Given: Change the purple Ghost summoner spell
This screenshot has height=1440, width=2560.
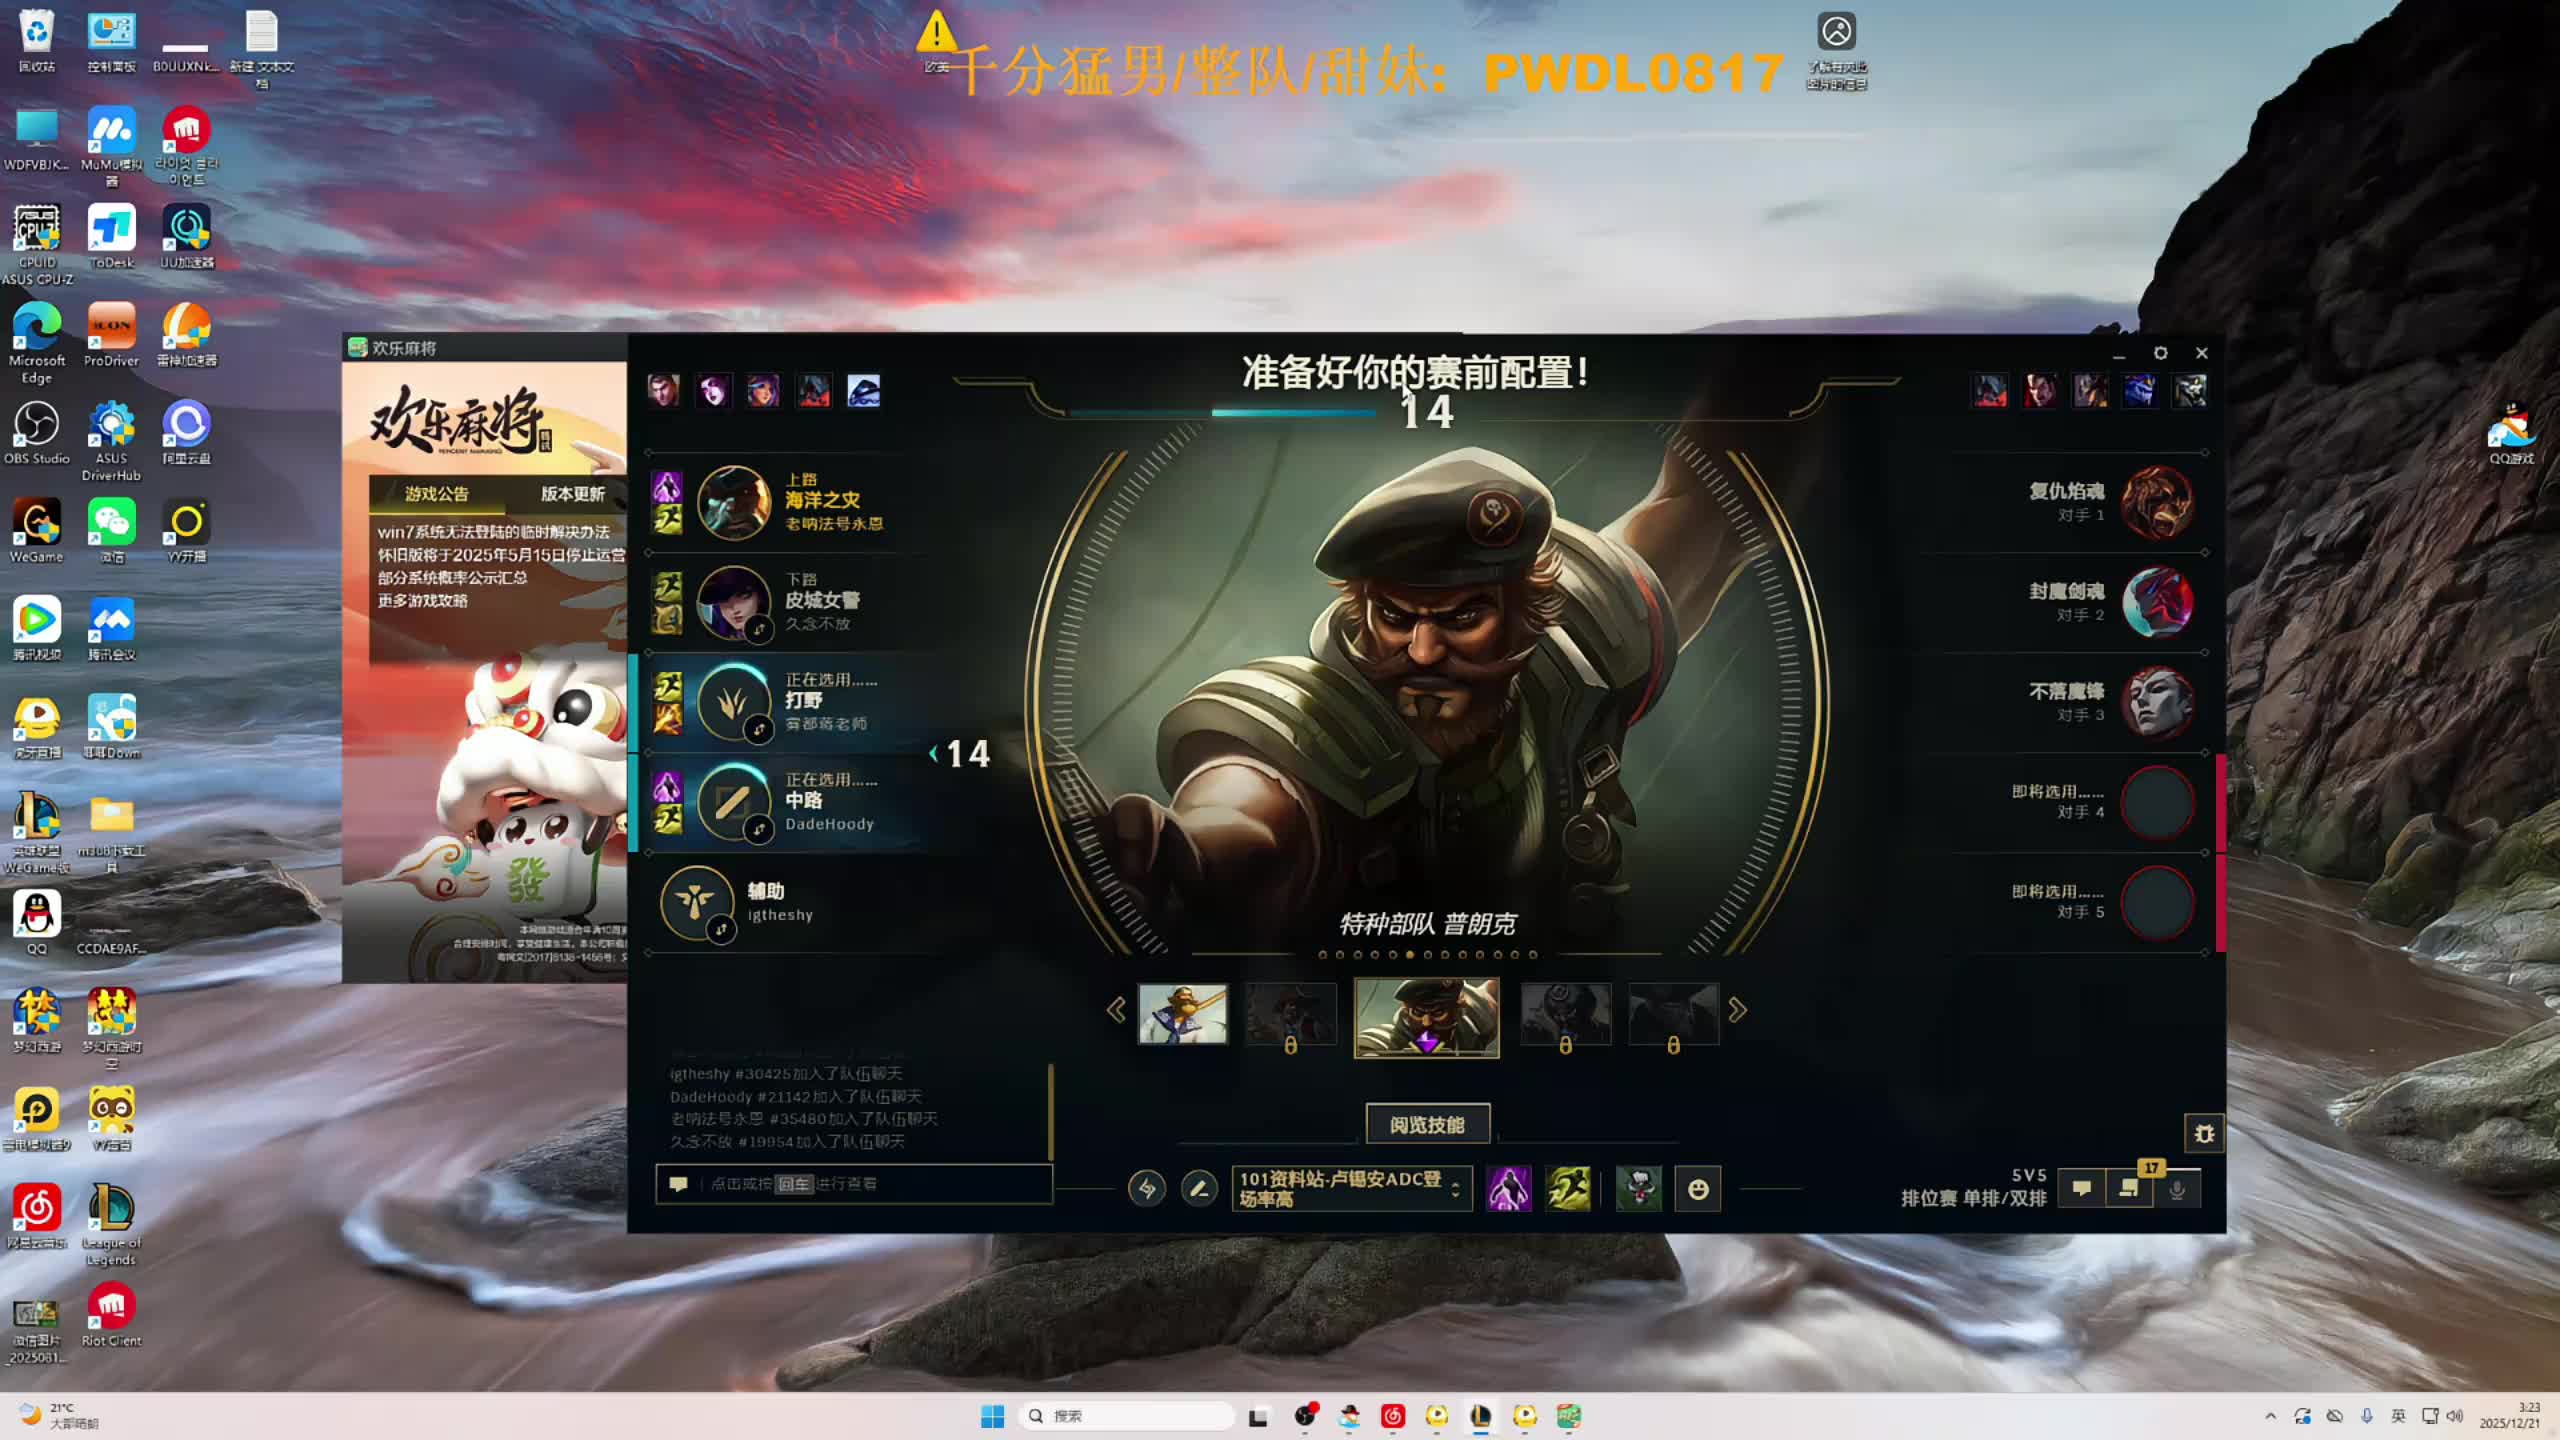Looking at the screenshot, I should [x=1508, y=1189].
